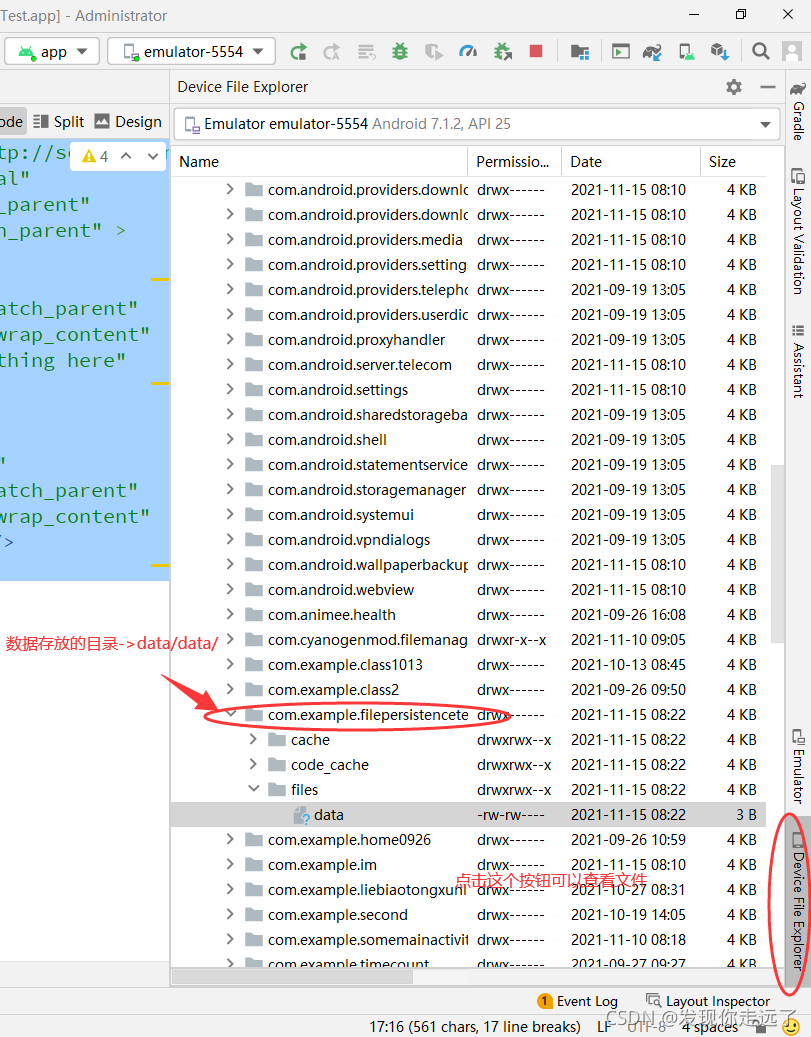Screen dimensions: 811x1037
Task: Click the Date column header
Action: click(630, 162)
